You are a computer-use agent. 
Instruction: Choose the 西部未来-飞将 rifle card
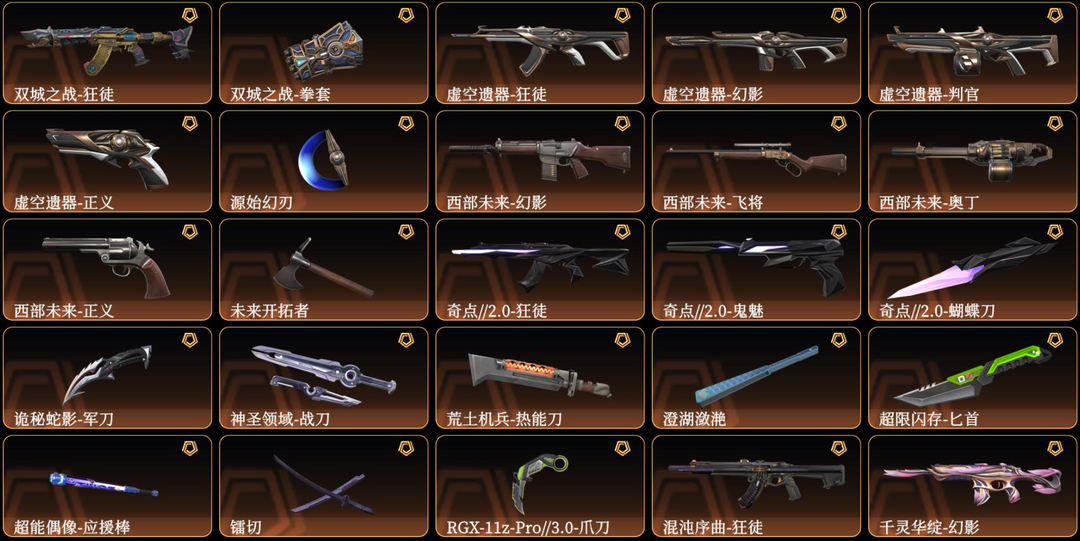click(756, 161)
